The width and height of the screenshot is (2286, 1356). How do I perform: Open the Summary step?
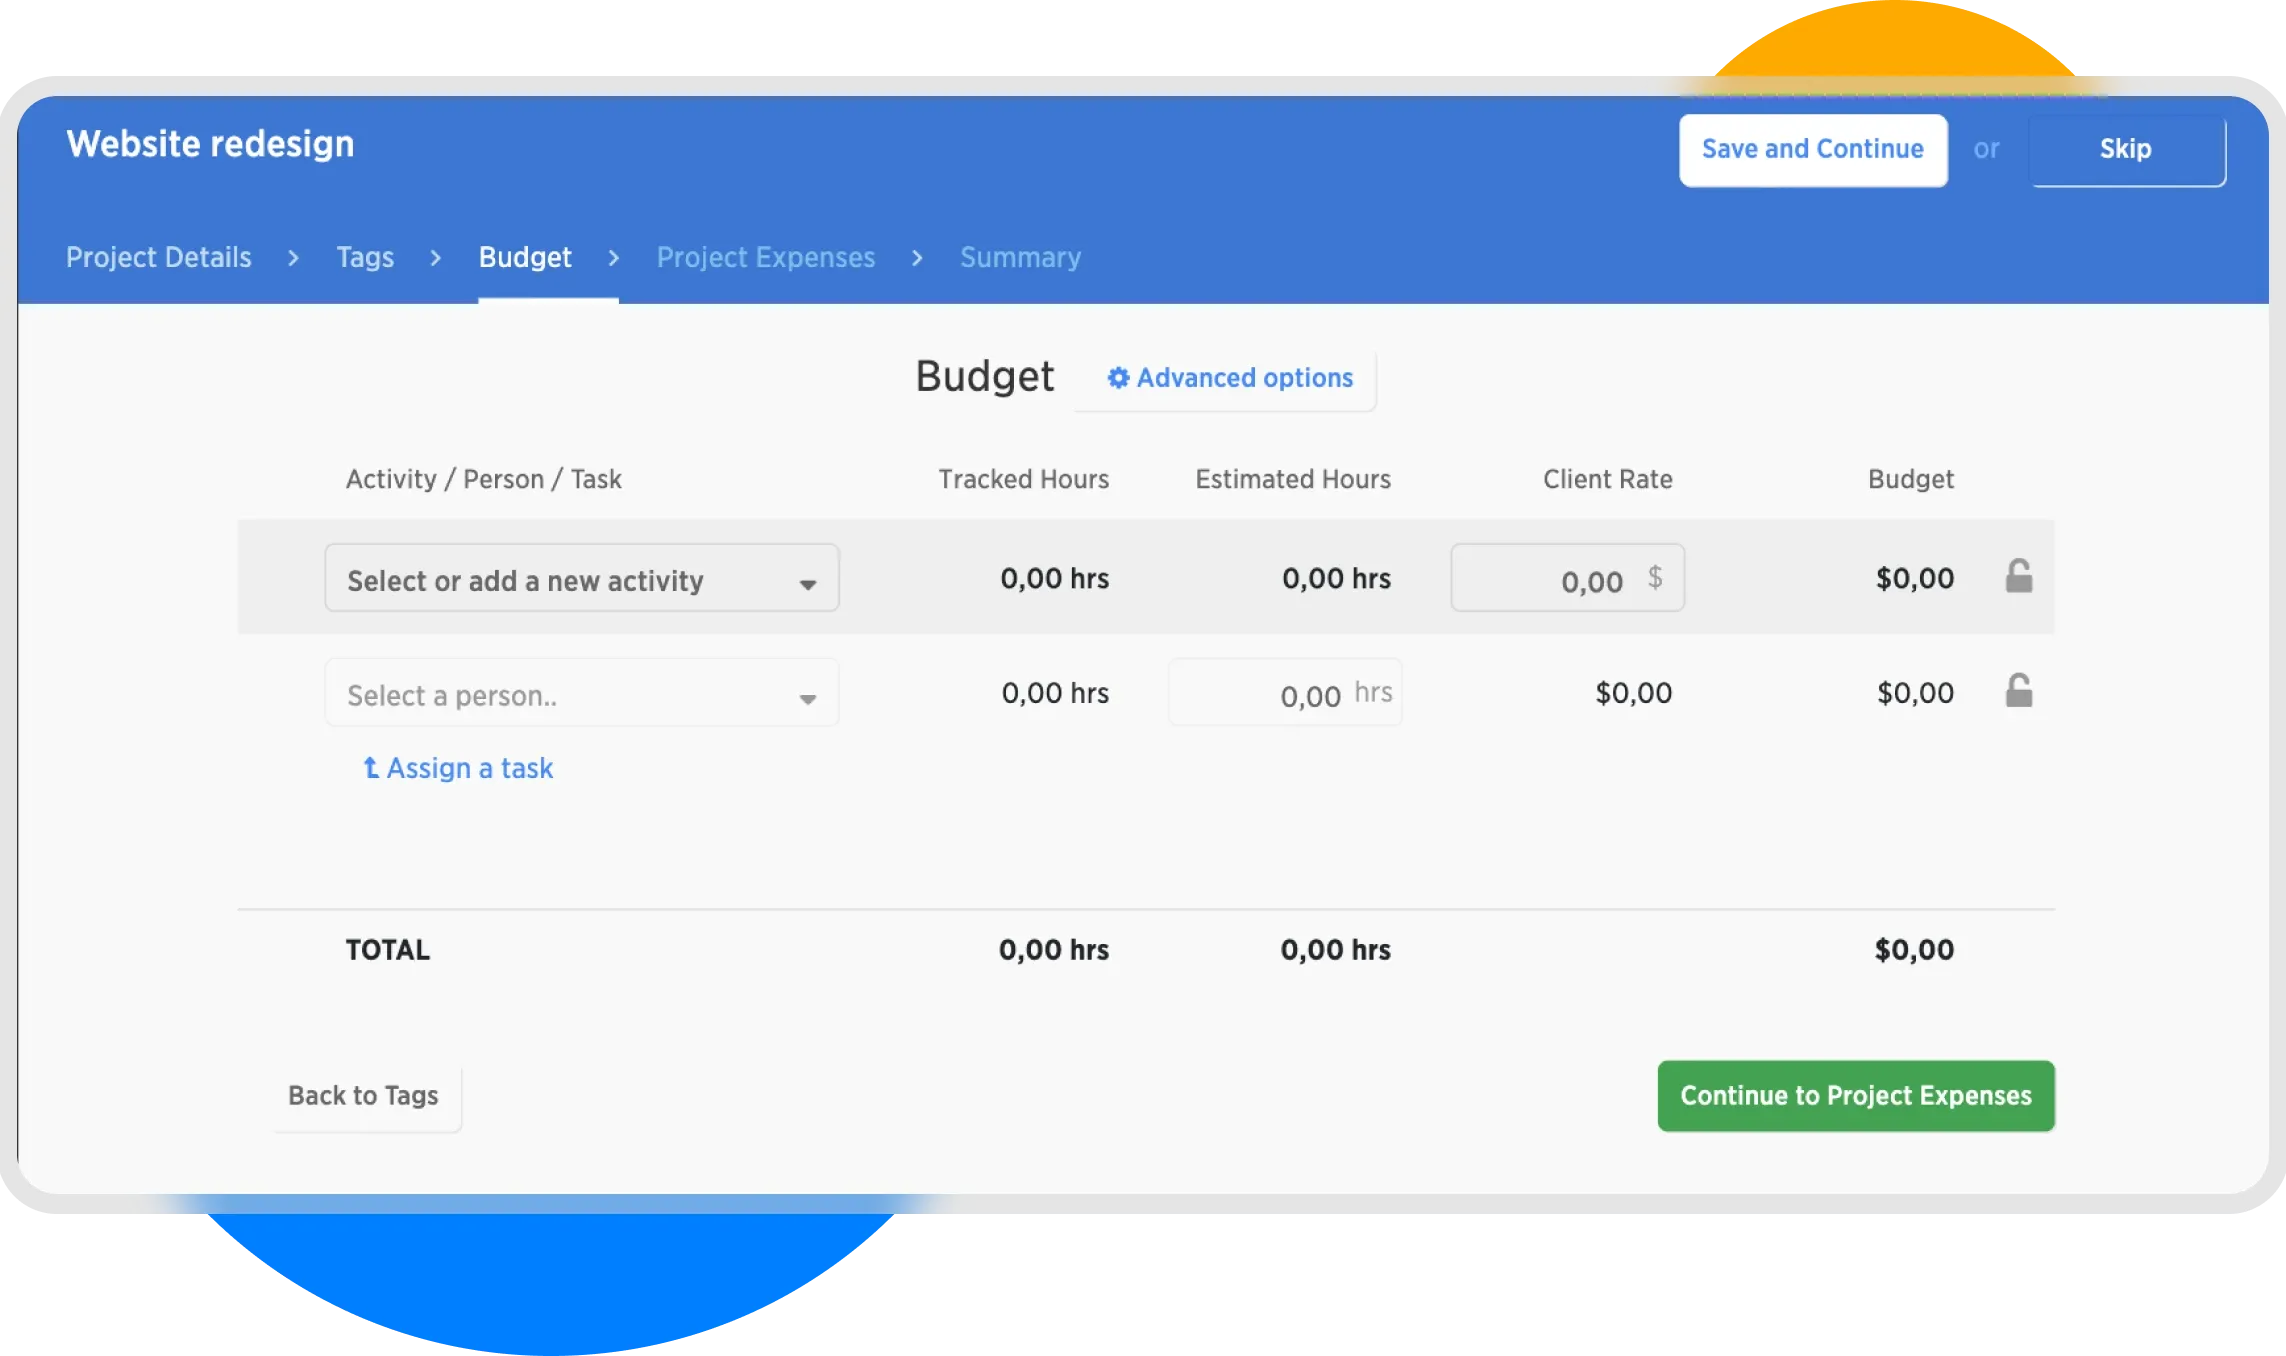pos(1020,257)
